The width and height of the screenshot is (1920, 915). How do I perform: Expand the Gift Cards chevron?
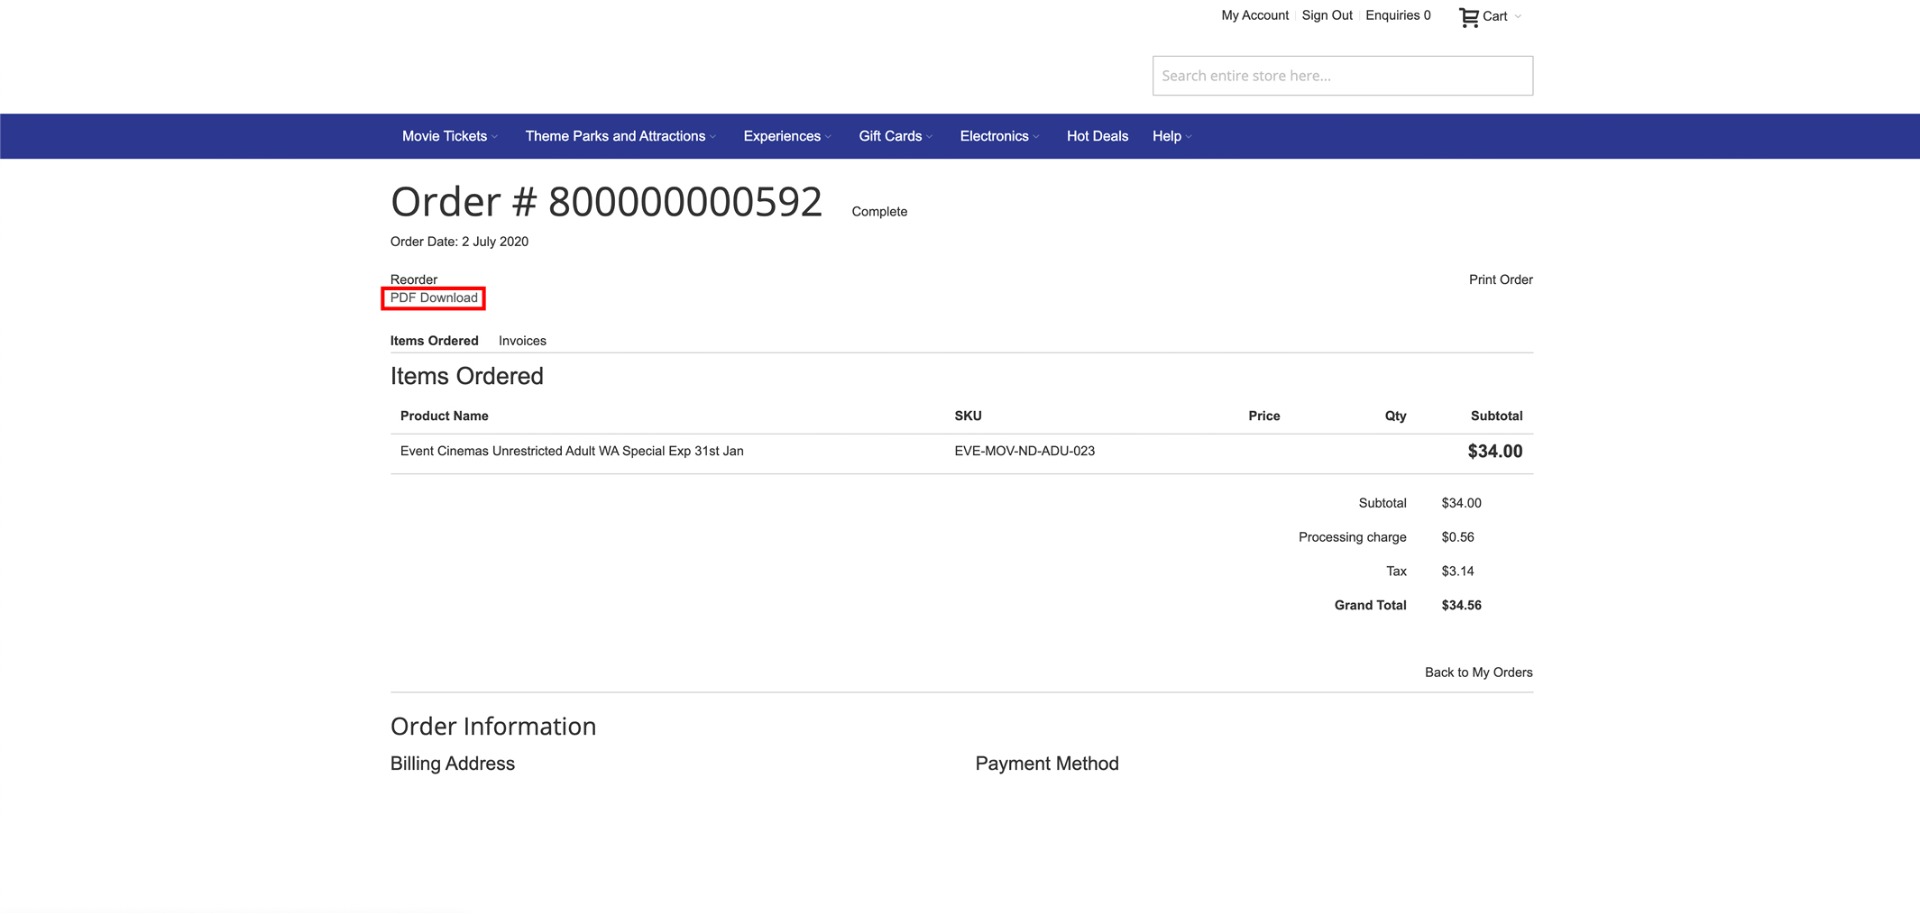tap(930, 137)
